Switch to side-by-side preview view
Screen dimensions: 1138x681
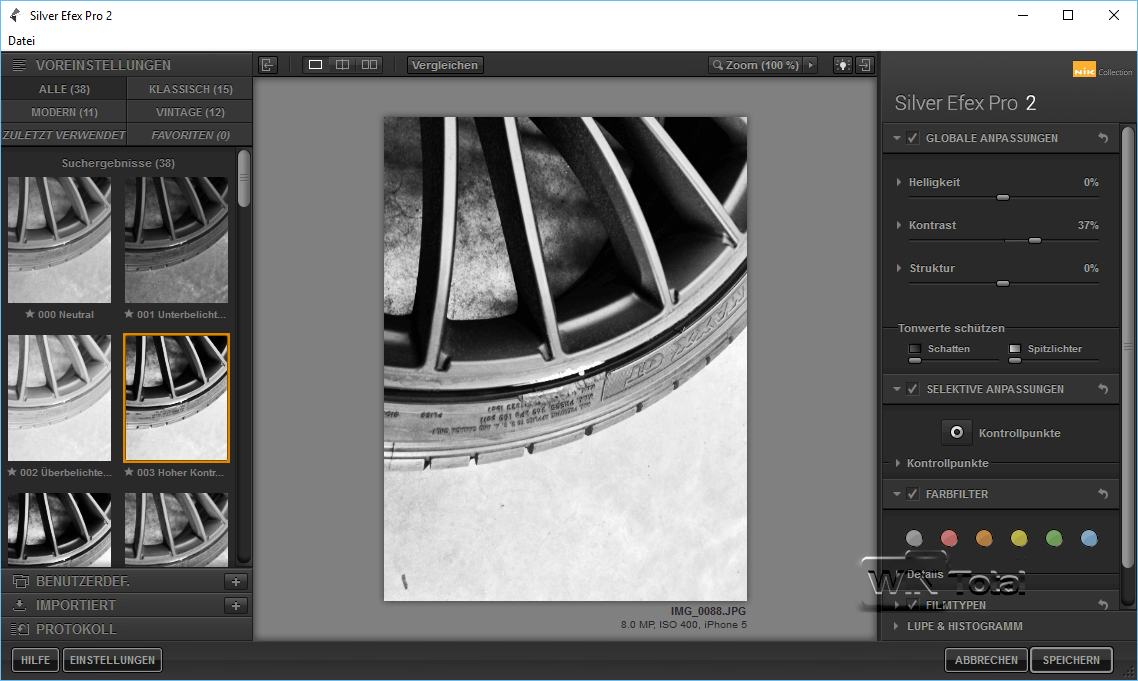[370, 65]
